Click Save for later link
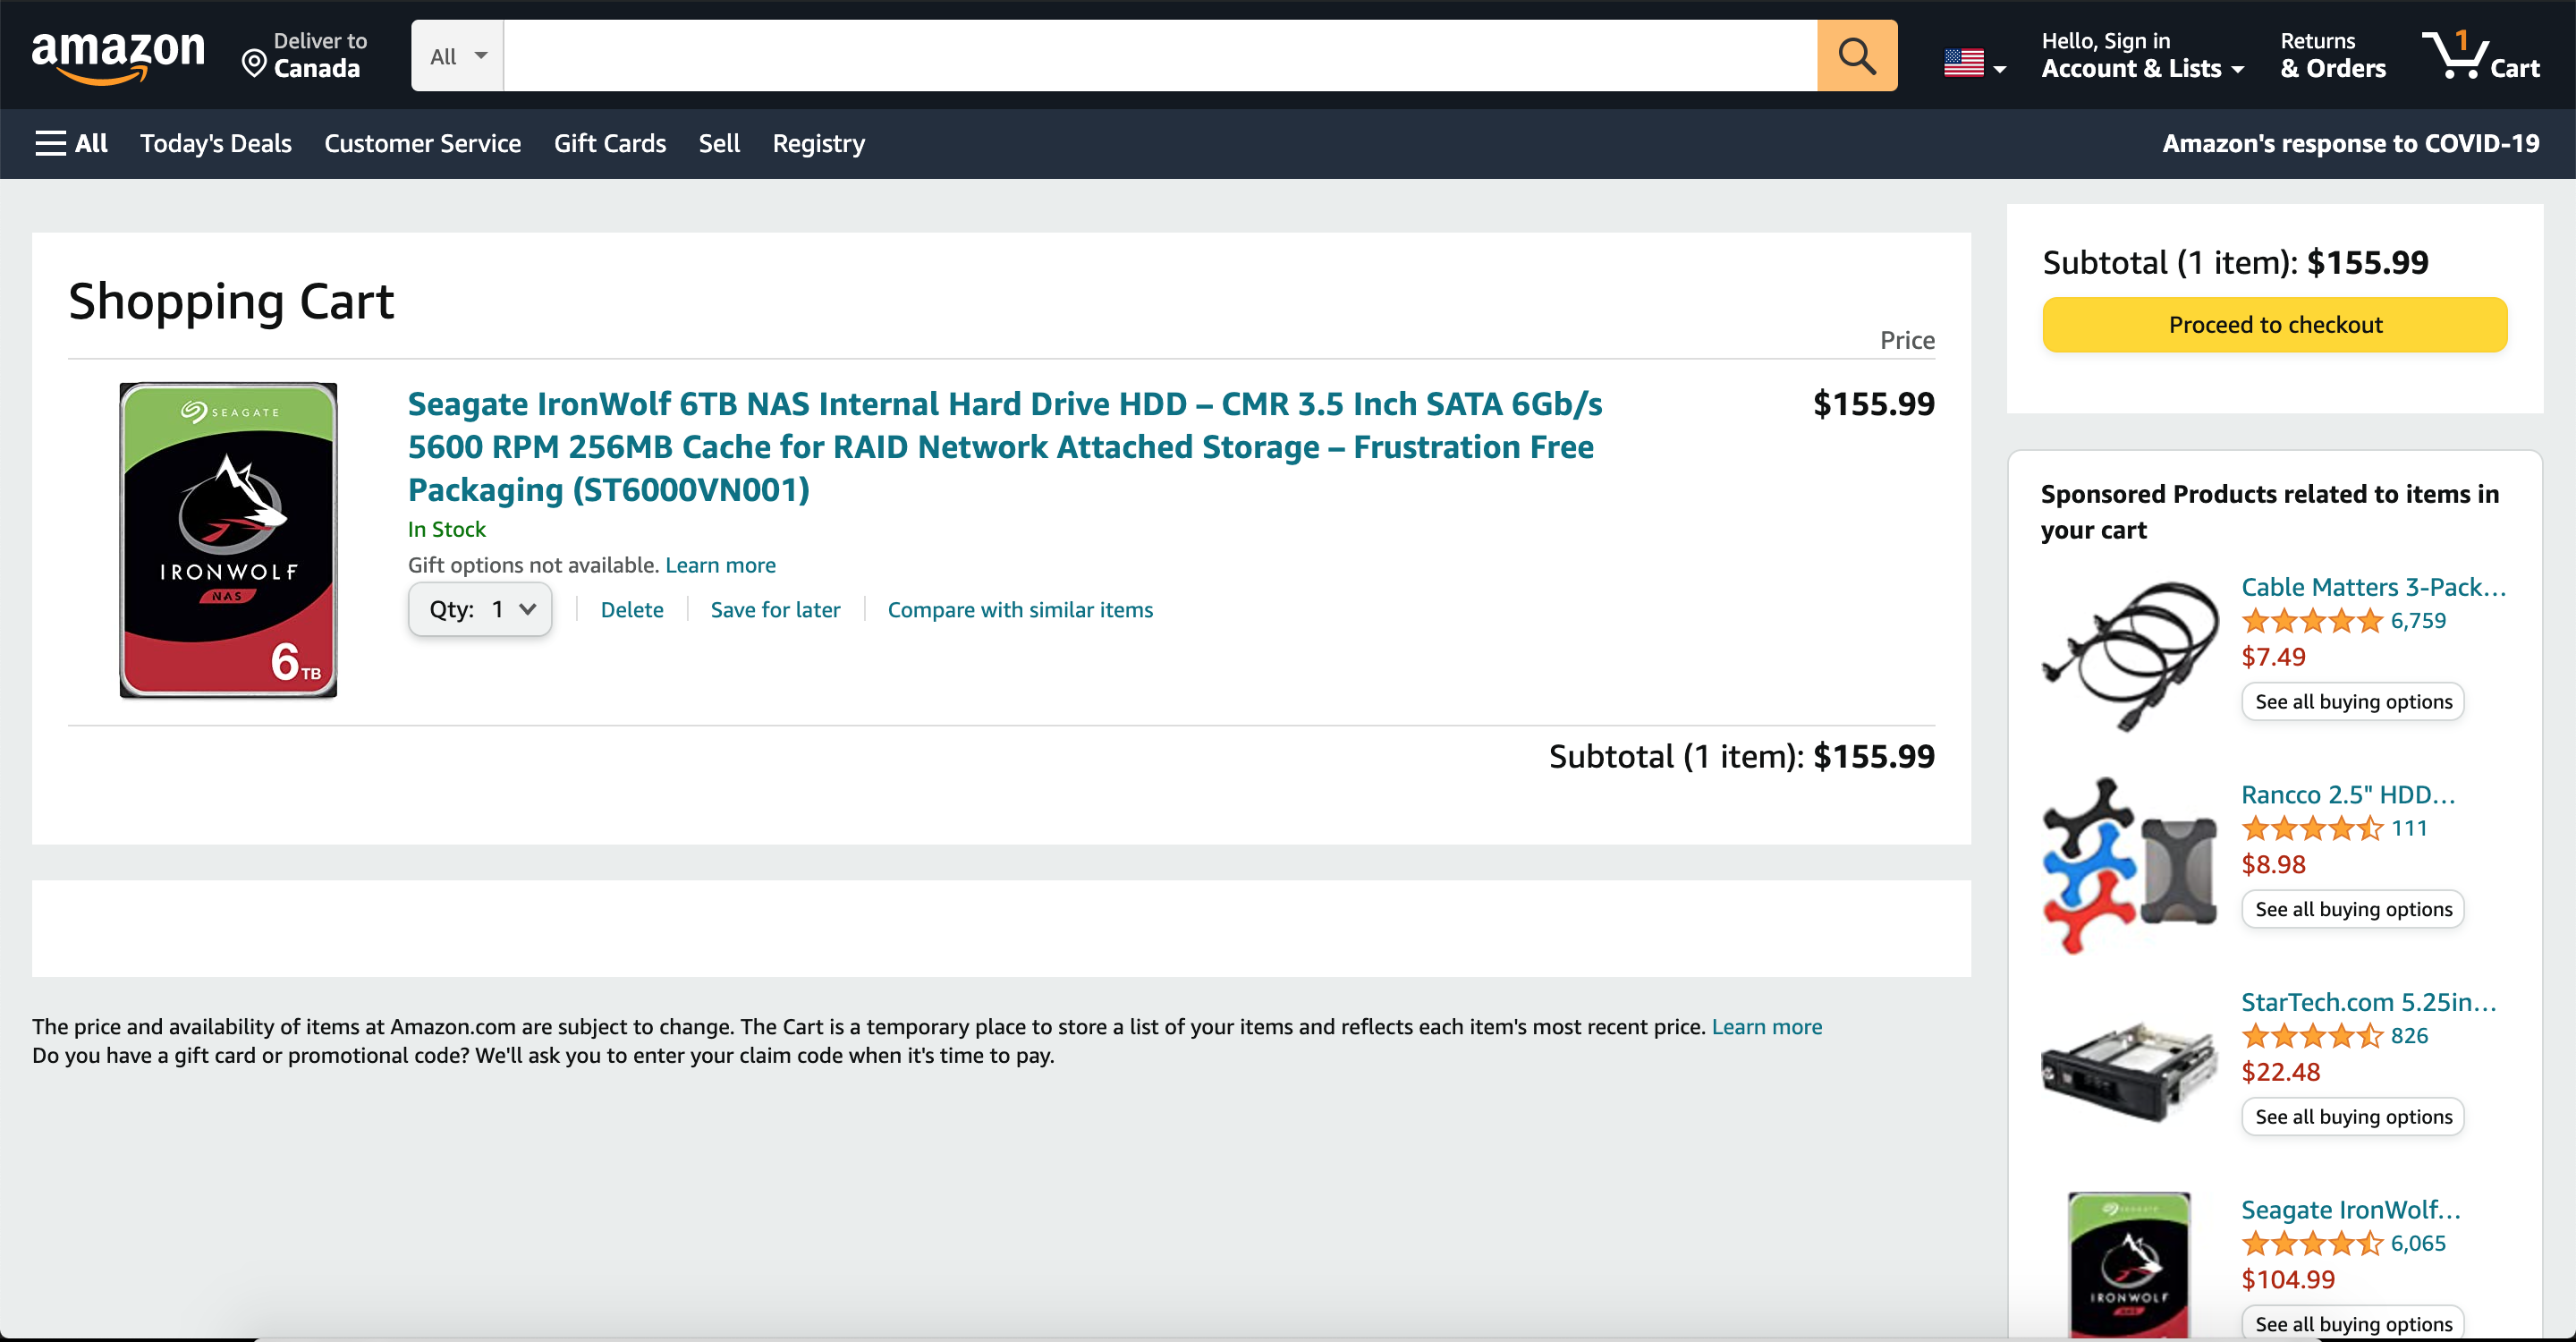2576x1342 pixels. pos(775,610)
